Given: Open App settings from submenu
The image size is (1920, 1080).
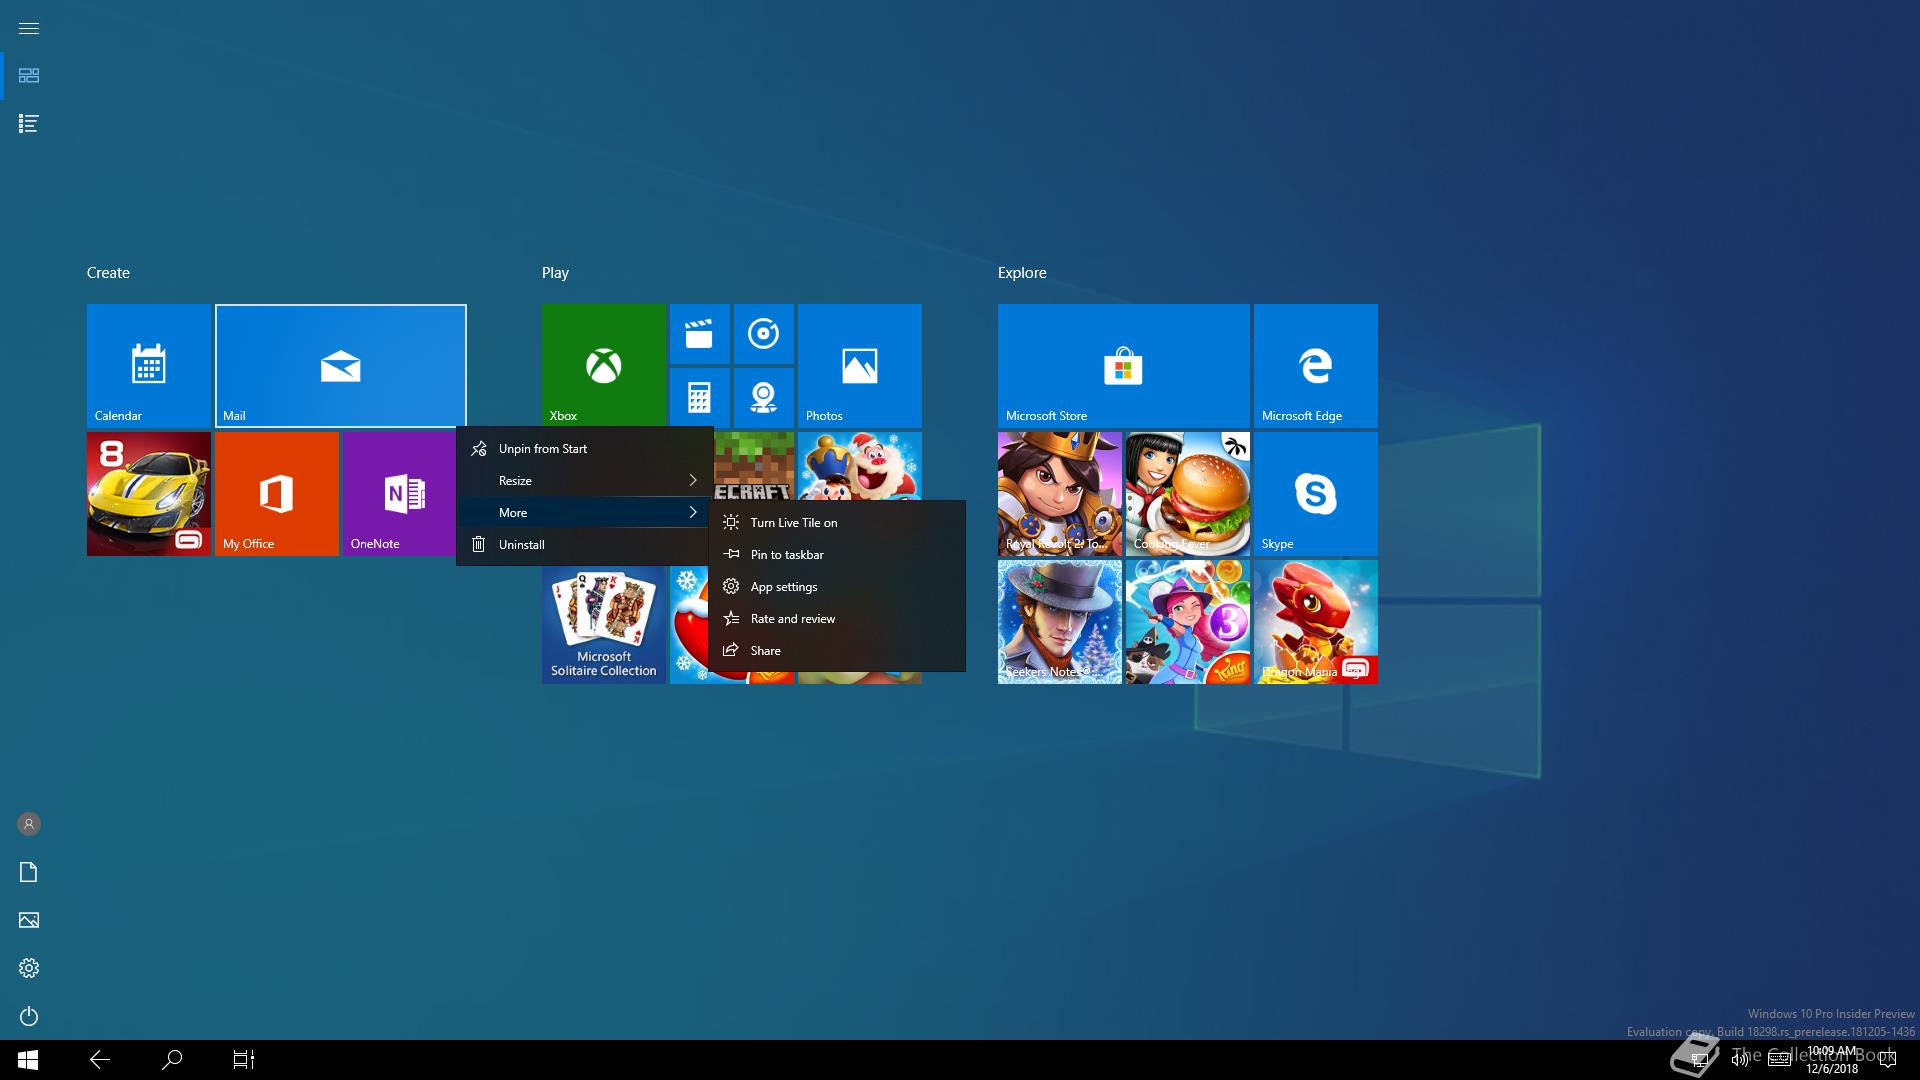Looking at the screenshot, I should 837,587.
